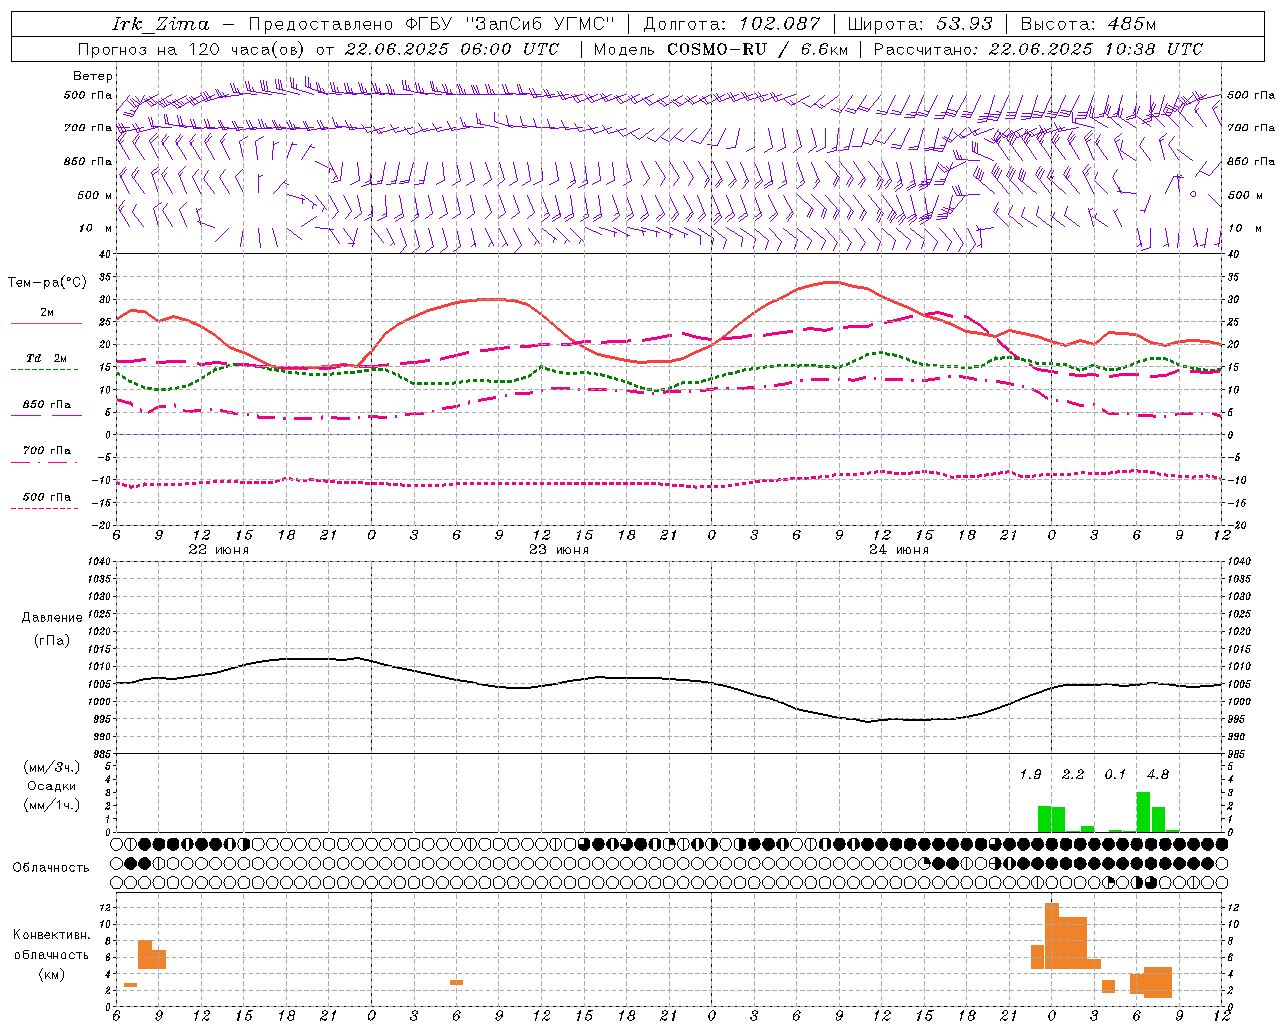Click "Прогноз на 120 часа(ов)" forecast text
This screenshot has height=1024, width=1280.
192,49
